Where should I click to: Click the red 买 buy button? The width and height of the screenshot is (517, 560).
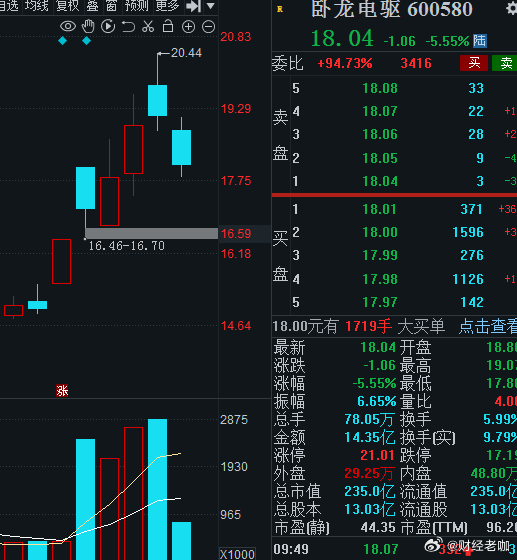click(x=474, y=63)
